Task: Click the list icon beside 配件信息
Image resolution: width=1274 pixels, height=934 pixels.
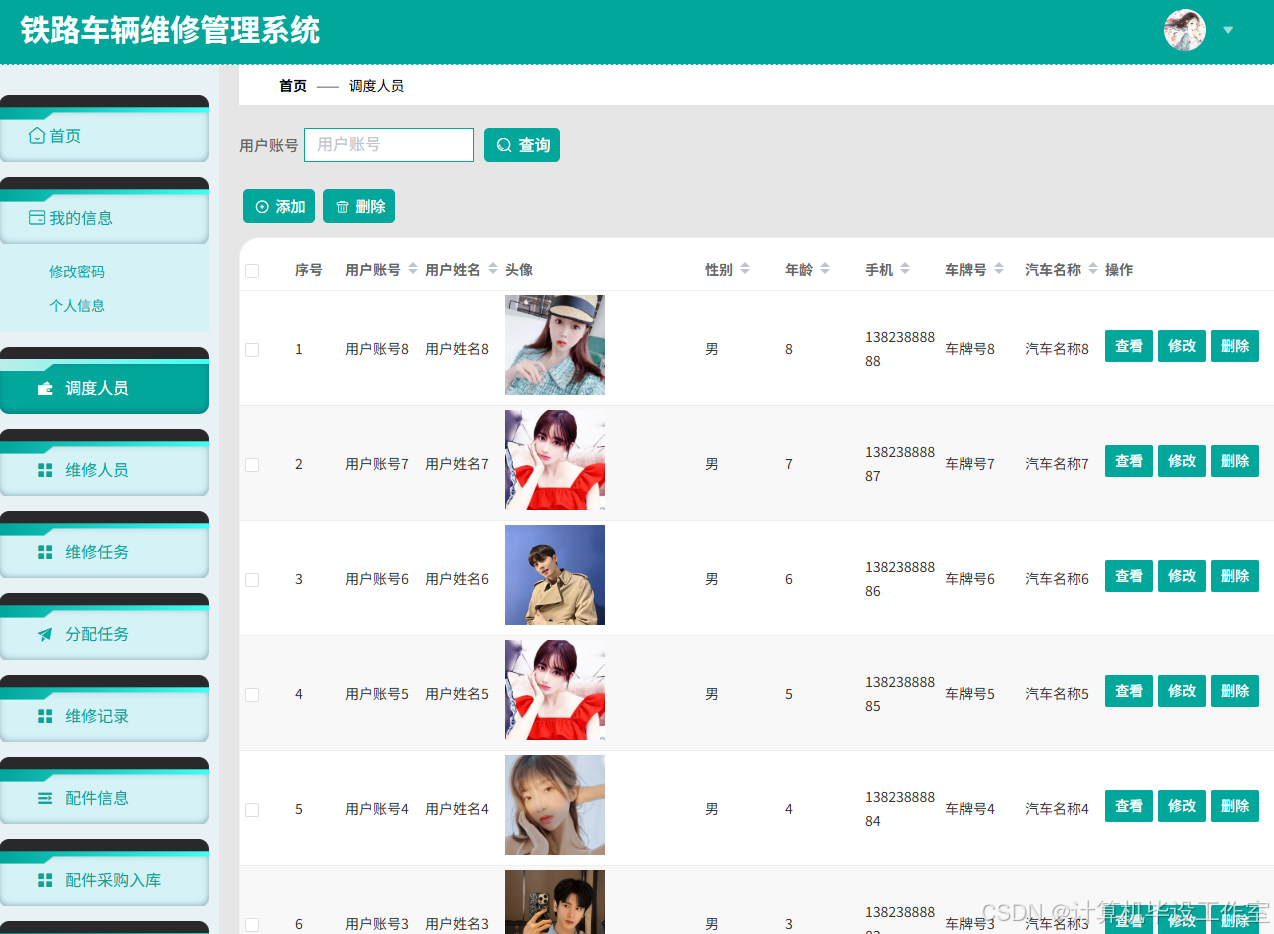Action: pyautogui.click(x=45, y=798)
